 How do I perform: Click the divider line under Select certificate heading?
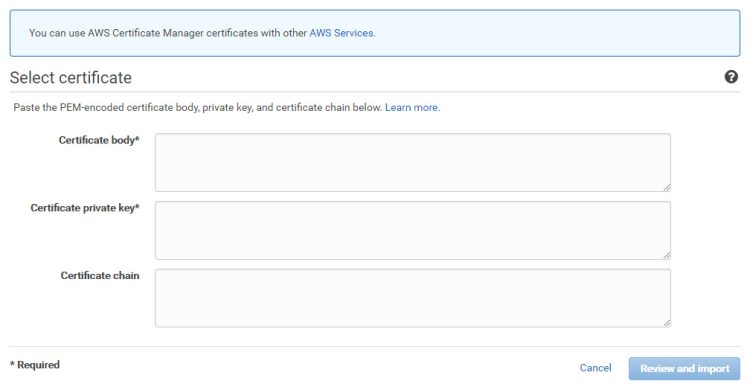pyautogui.click(x=375, y=92)
